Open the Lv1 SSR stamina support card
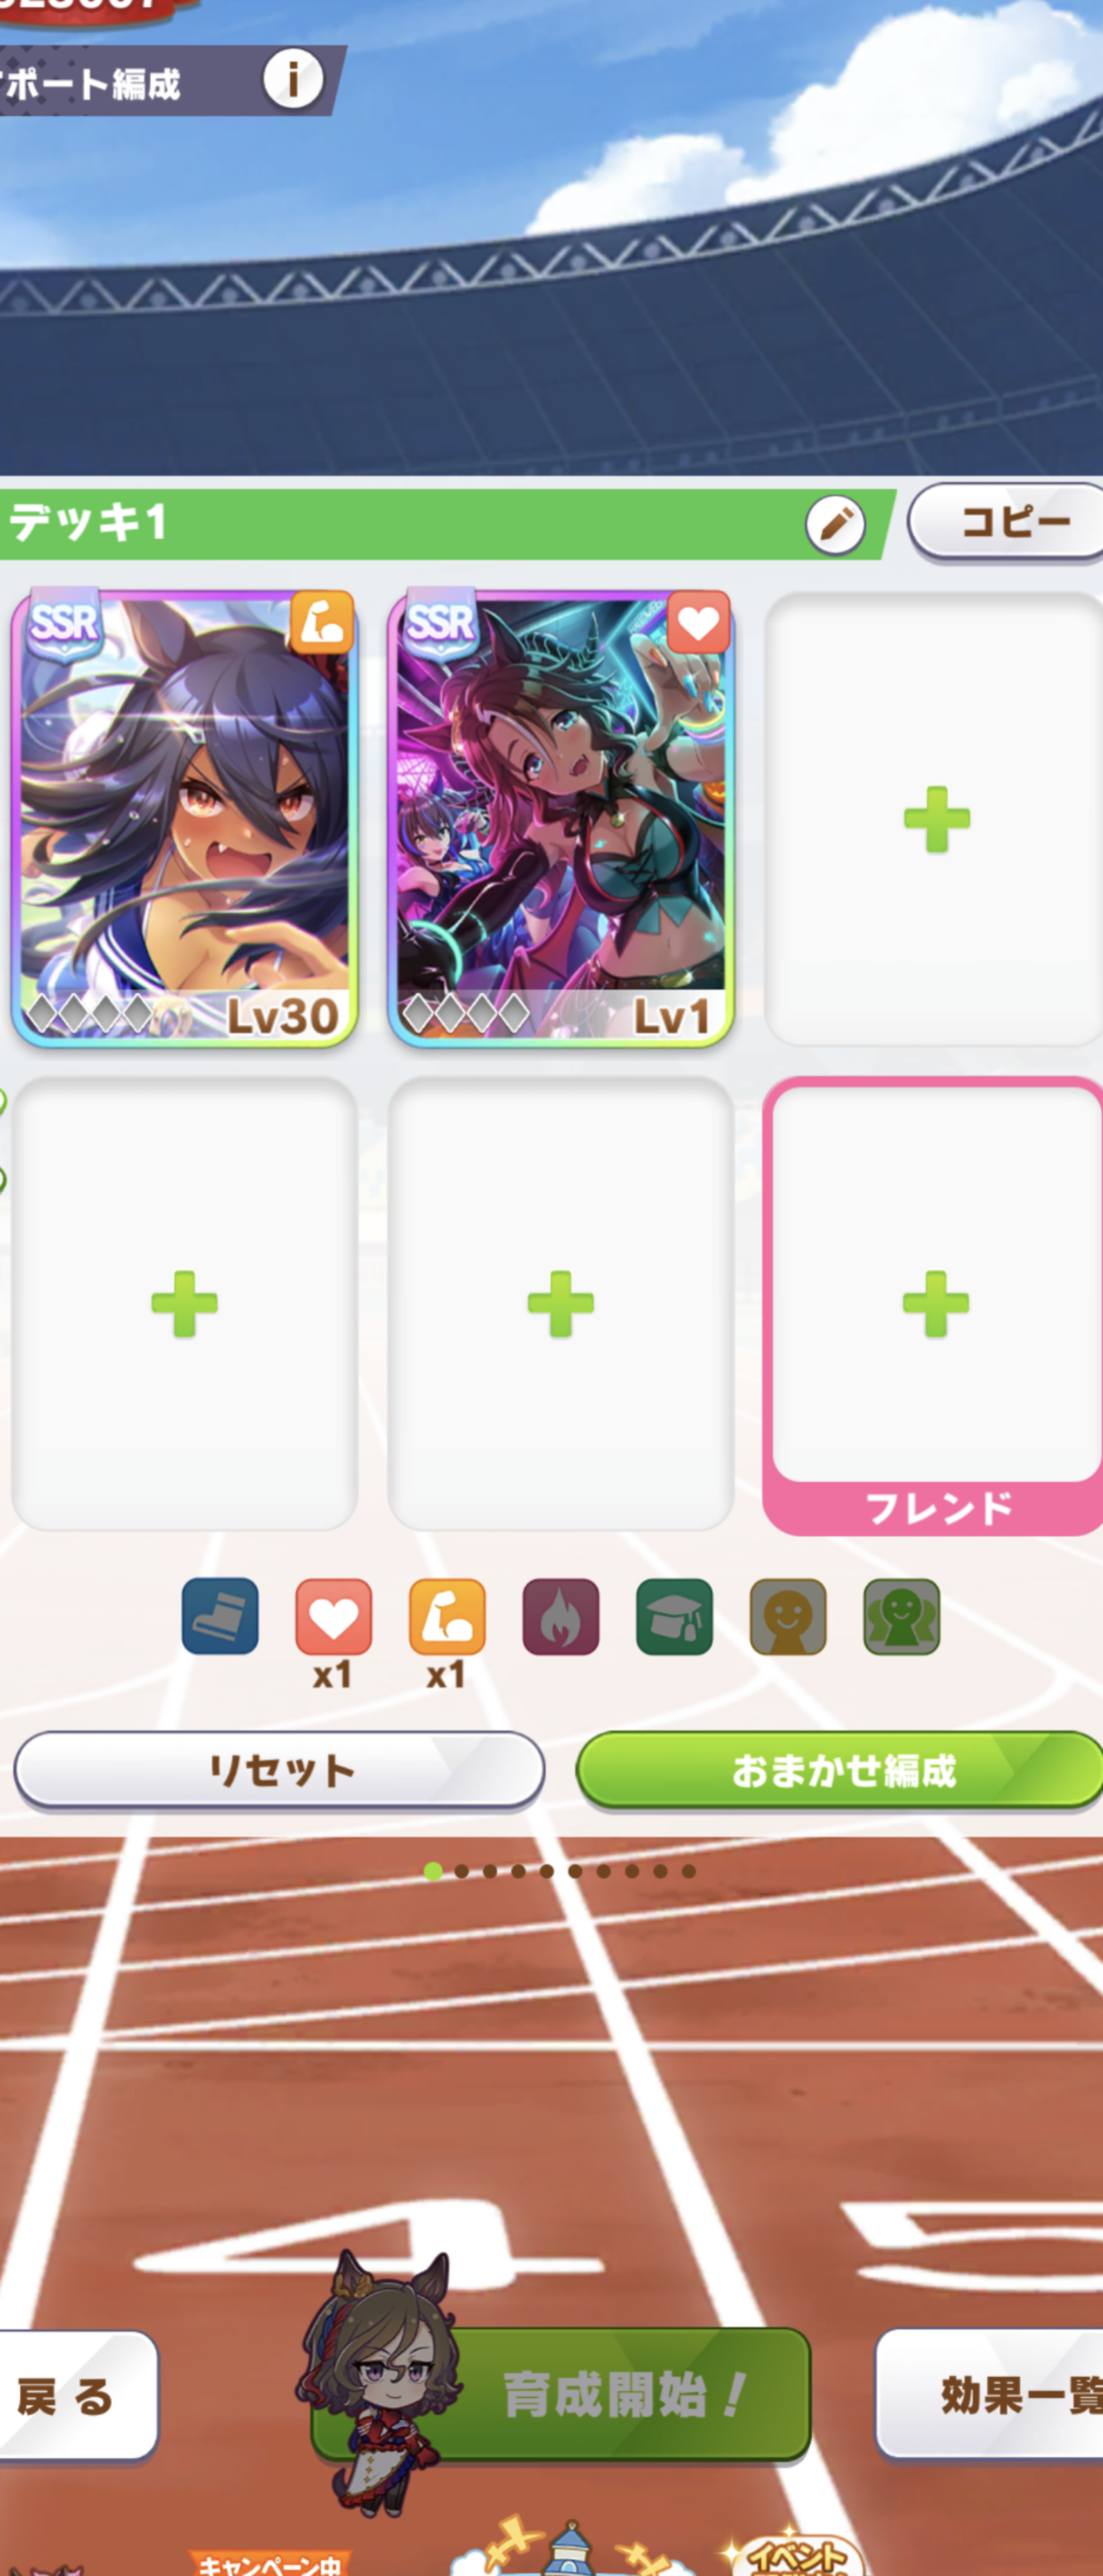Image resolution: width=1103 pixels, height=2576 pixels. coord(561,818)
